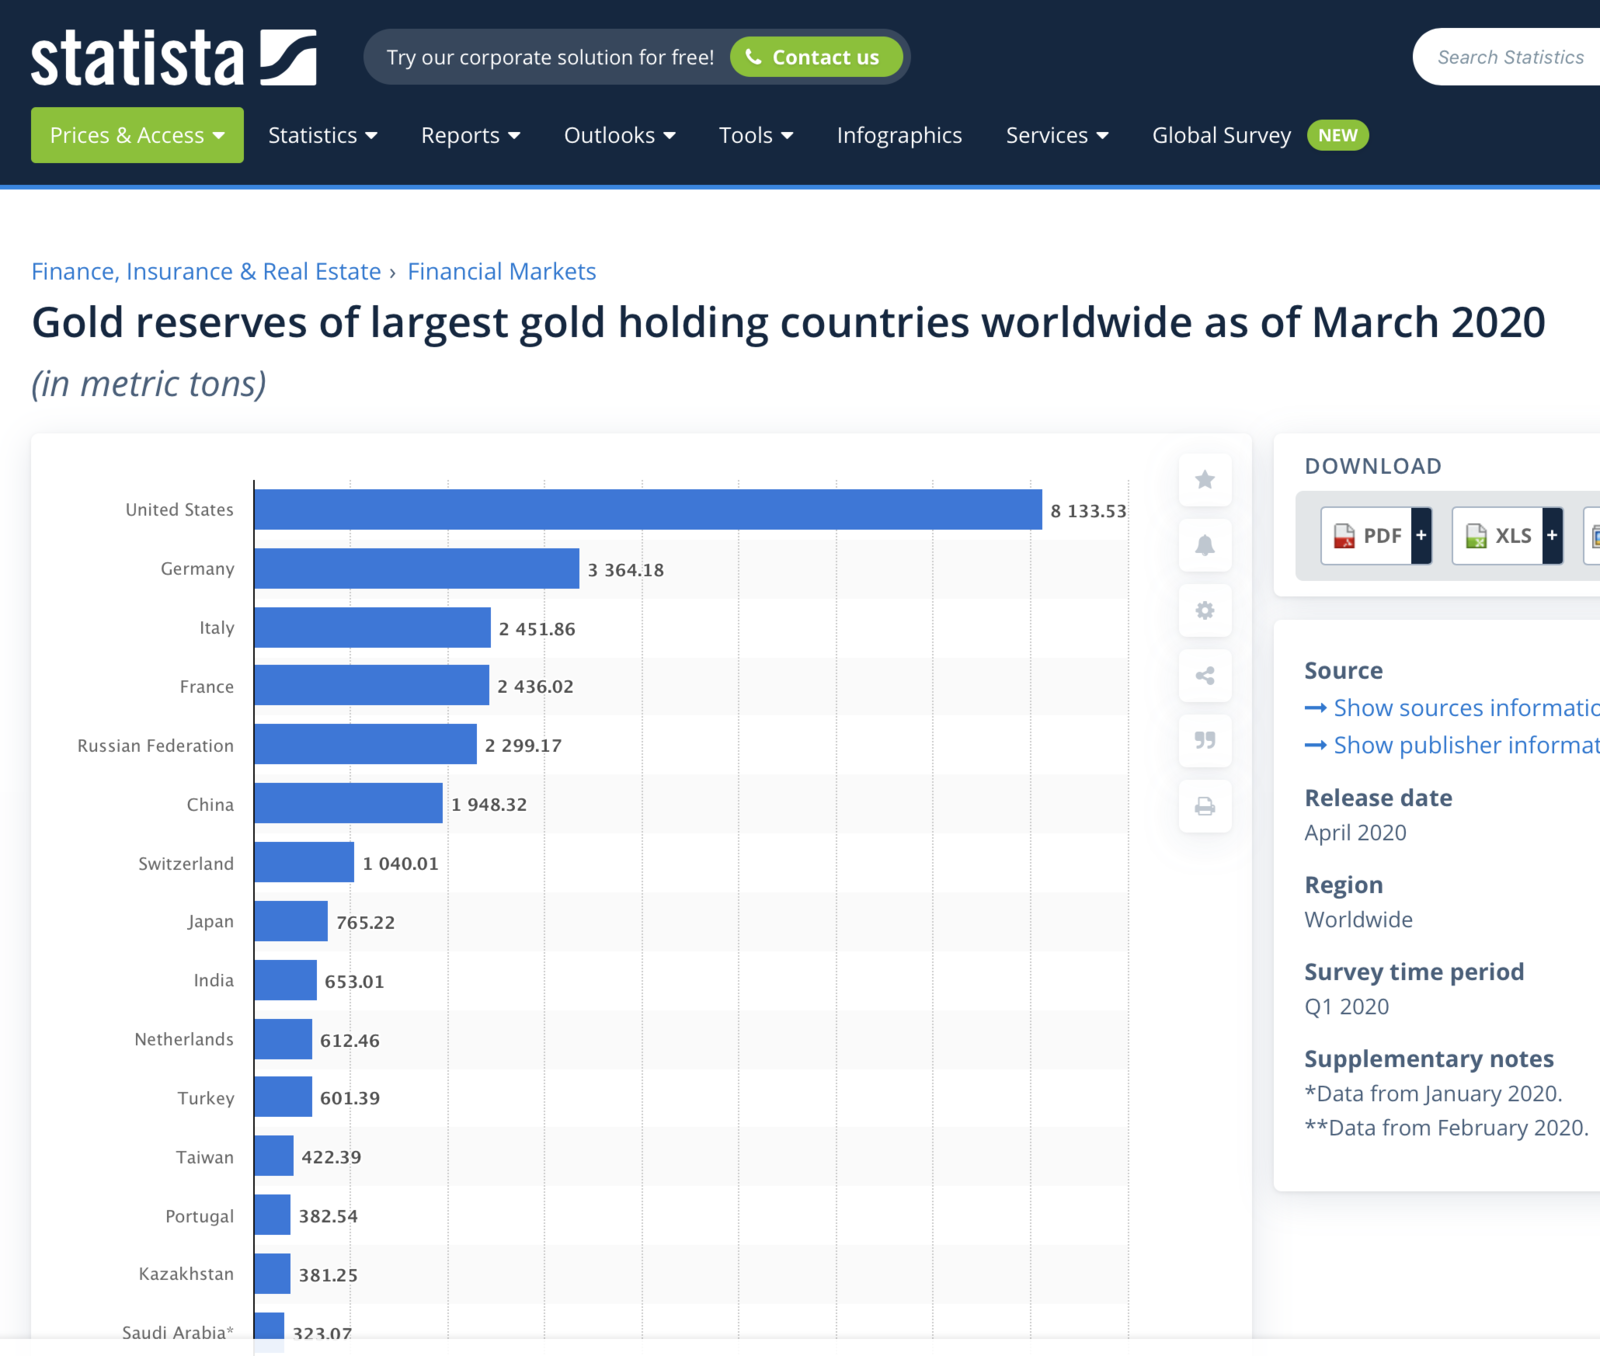Click the star favorite icon beside chart
Screen dimensions: 1600x1356
pyautogui.click(x=1205, y=480)
